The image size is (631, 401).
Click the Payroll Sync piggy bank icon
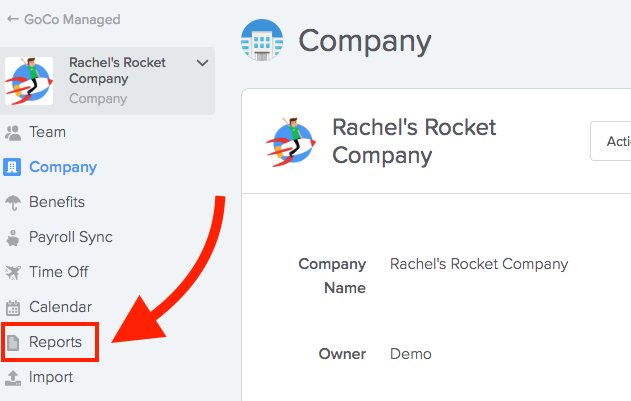pos(13,238)
